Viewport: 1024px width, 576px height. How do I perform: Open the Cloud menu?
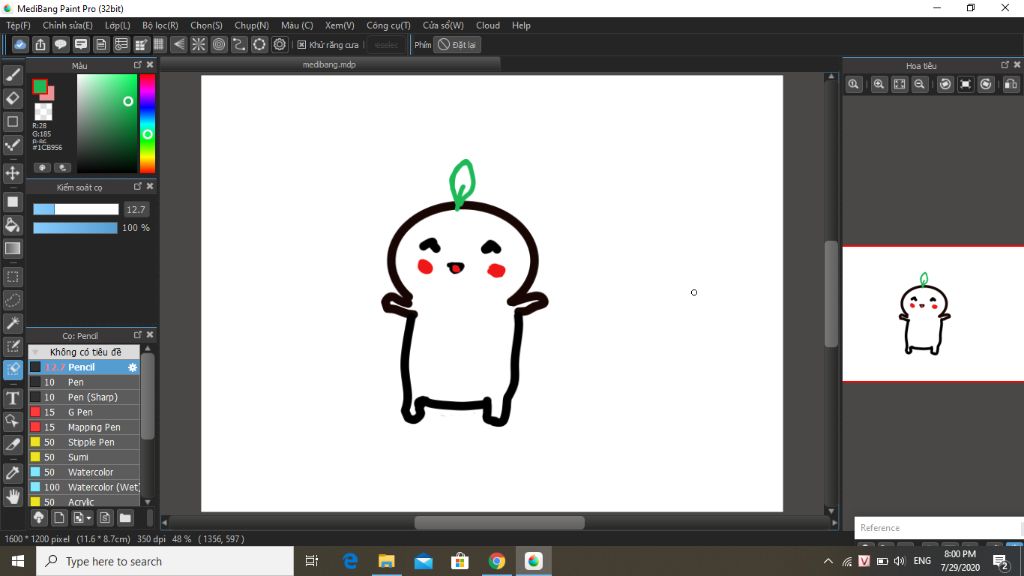tap(488, 25)
